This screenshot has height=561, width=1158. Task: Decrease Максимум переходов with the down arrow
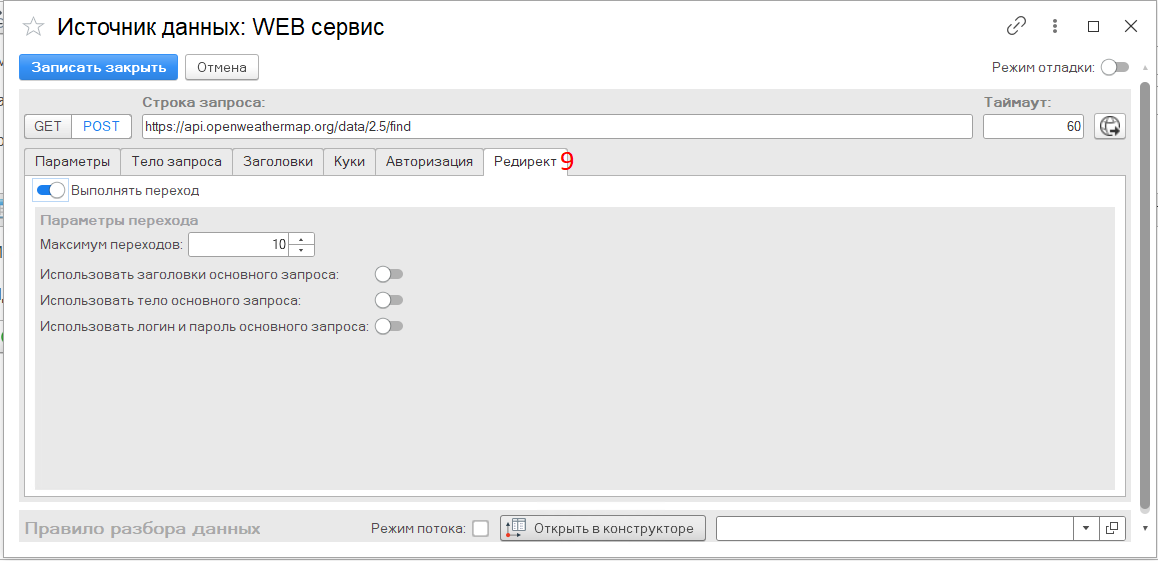301,250
